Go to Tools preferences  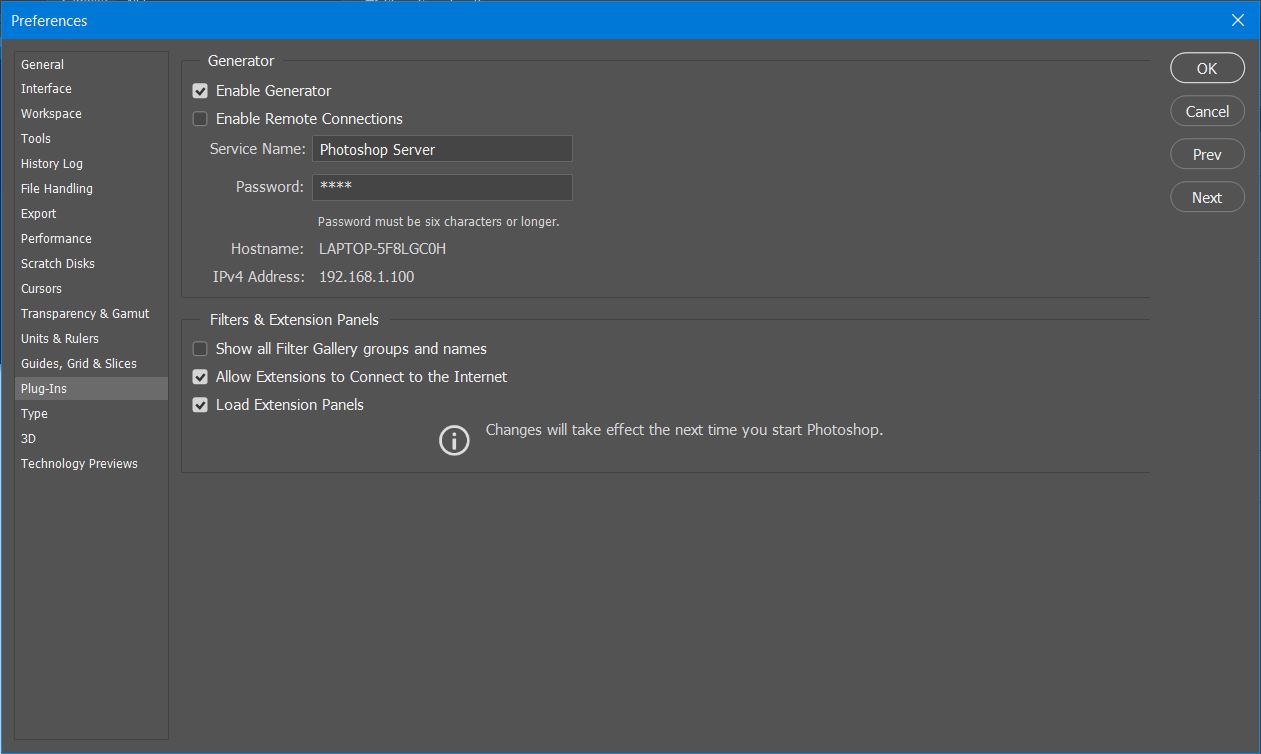91,139
